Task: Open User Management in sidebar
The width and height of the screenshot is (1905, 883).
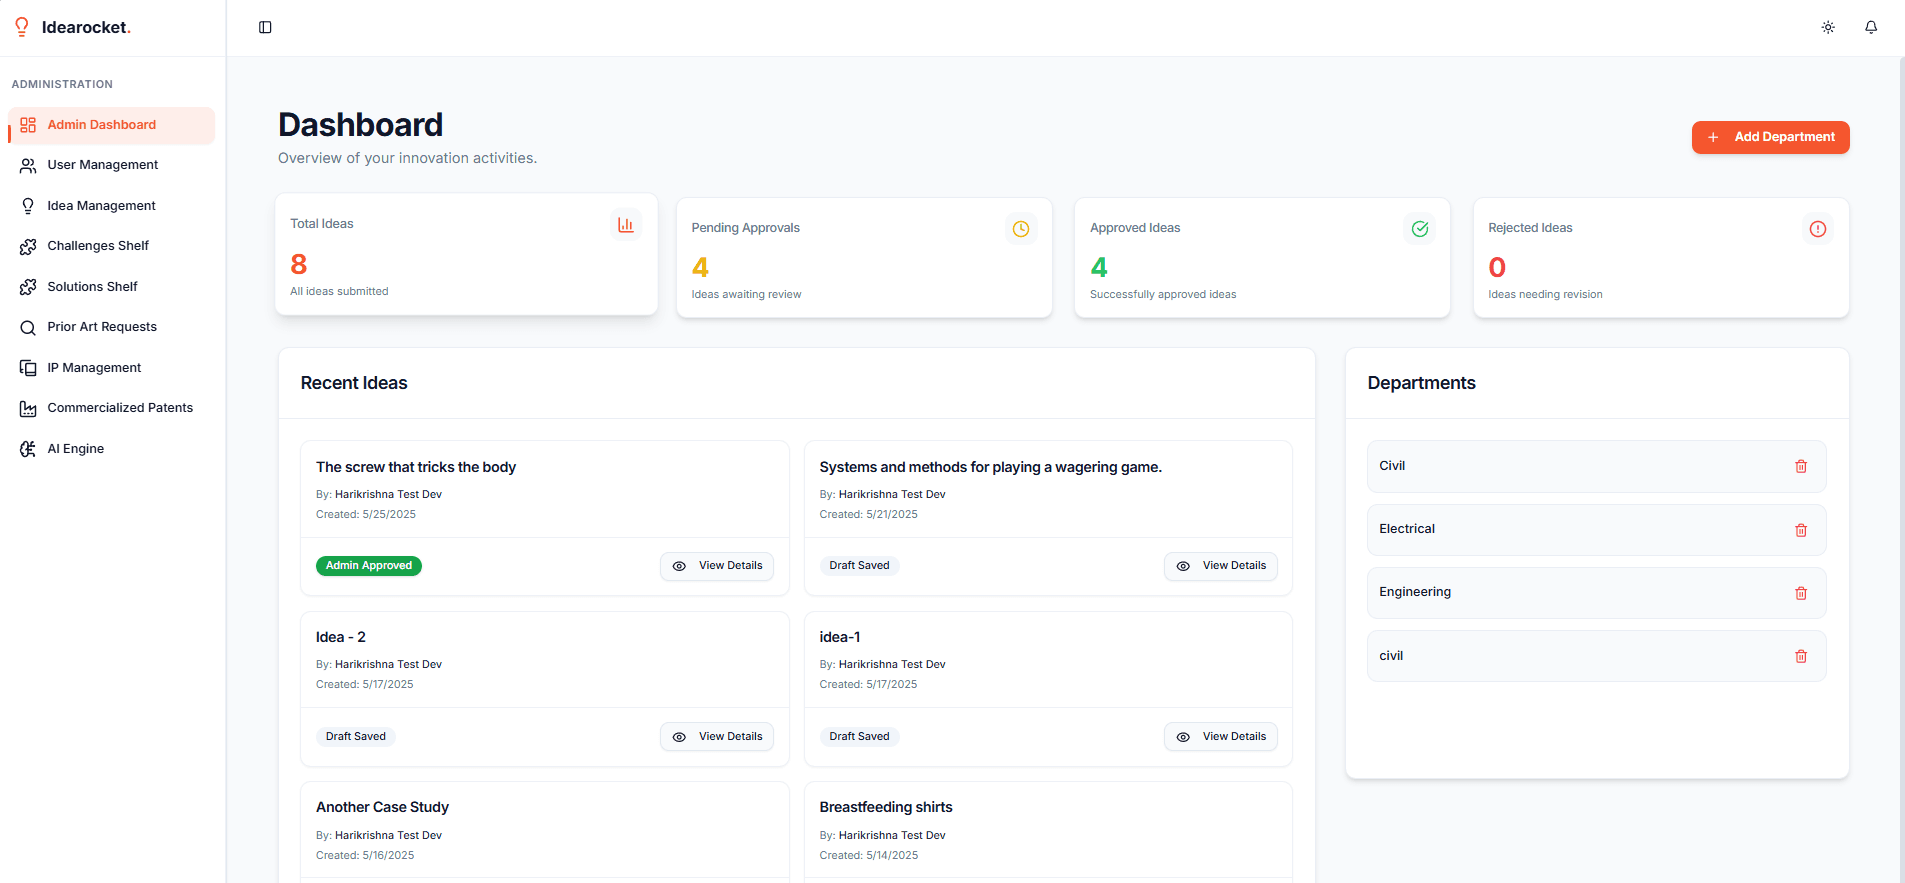Action: (102, 165)
